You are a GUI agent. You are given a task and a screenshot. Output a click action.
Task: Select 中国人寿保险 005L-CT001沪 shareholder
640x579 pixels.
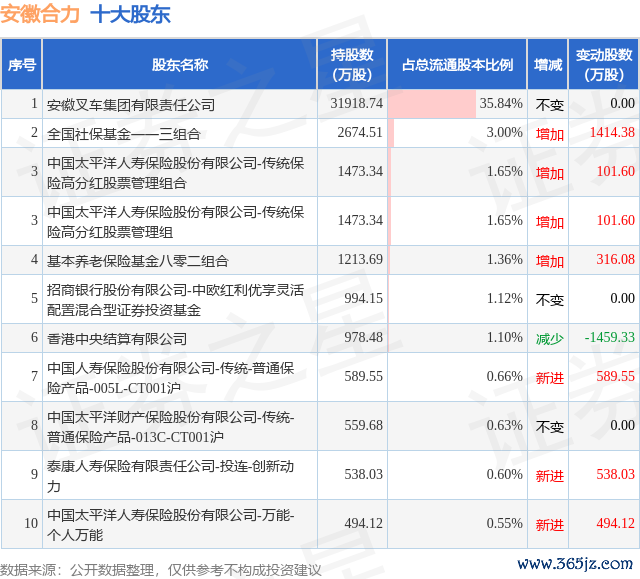(x=171, y=377)
